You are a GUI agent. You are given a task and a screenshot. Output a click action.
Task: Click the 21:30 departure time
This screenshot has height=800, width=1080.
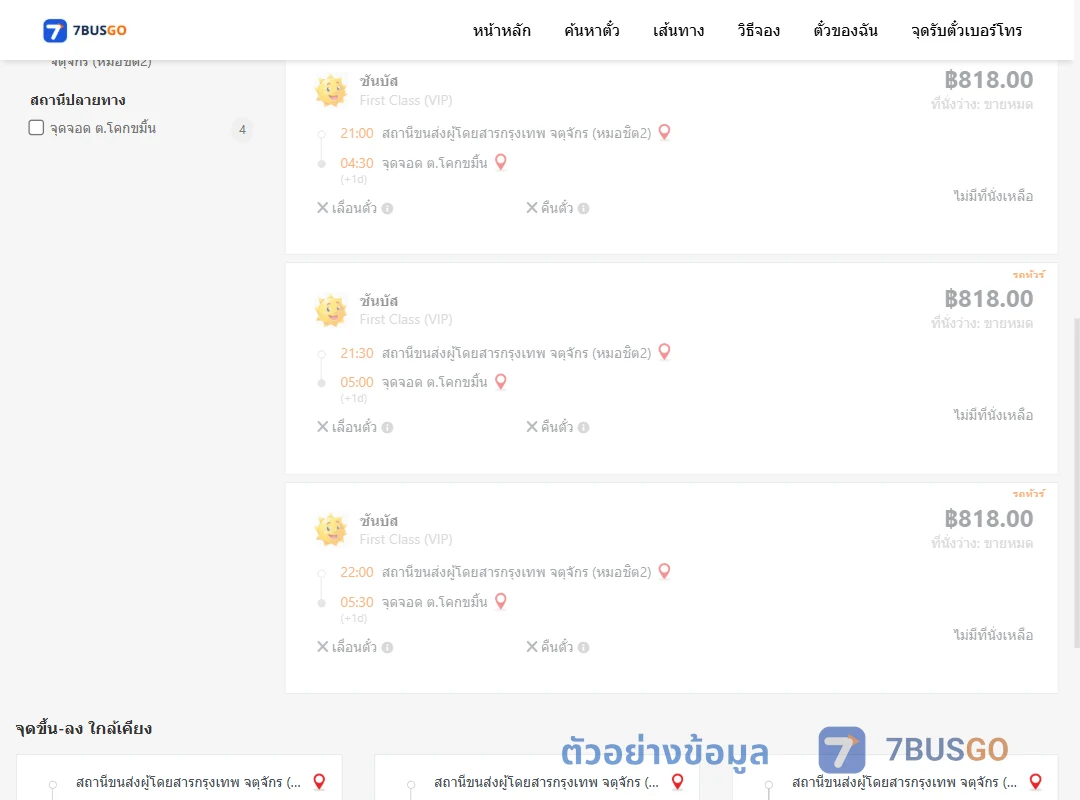[x=357, y=353]
